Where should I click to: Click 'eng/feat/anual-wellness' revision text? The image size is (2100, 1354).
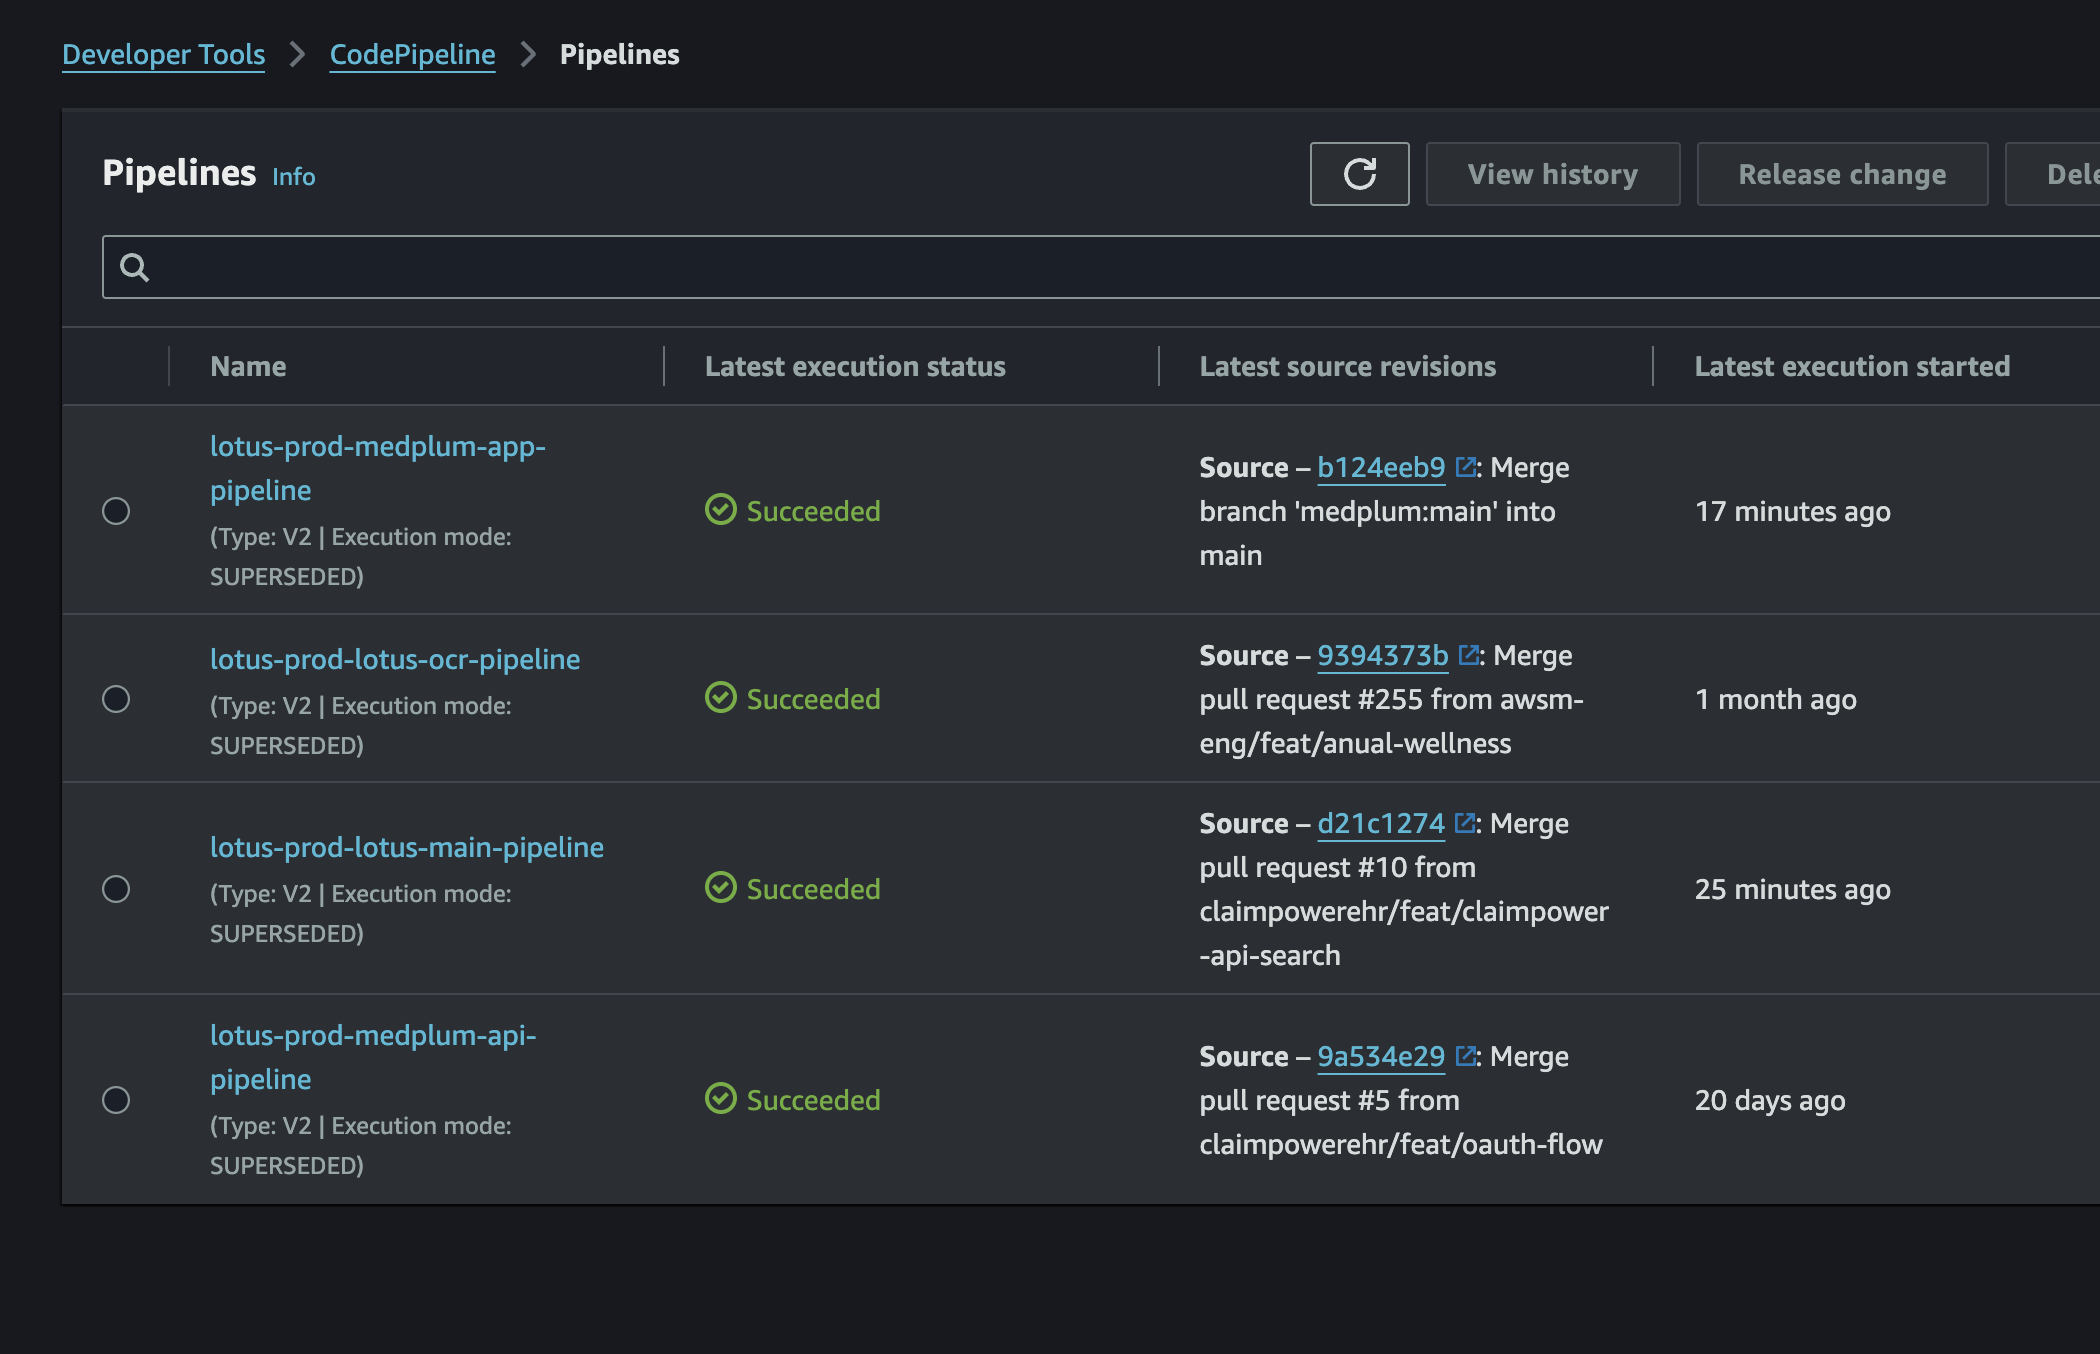click(x=1355, y=743)
